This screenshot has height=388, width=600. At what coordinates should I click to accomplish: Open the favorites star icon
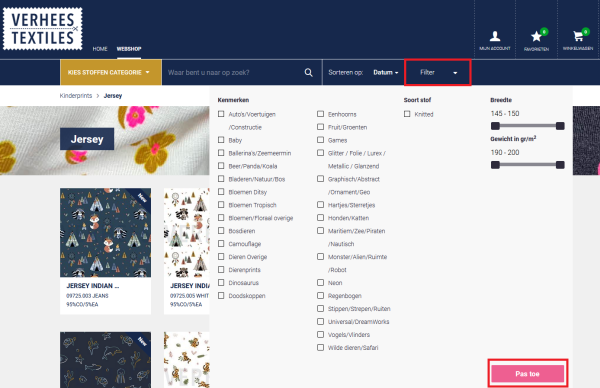(536, 37)
